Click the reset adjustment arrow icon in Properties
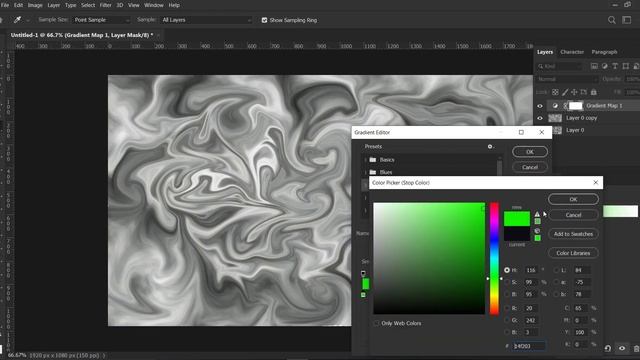This screenshot has width=640, height=360. pos(608,348)
